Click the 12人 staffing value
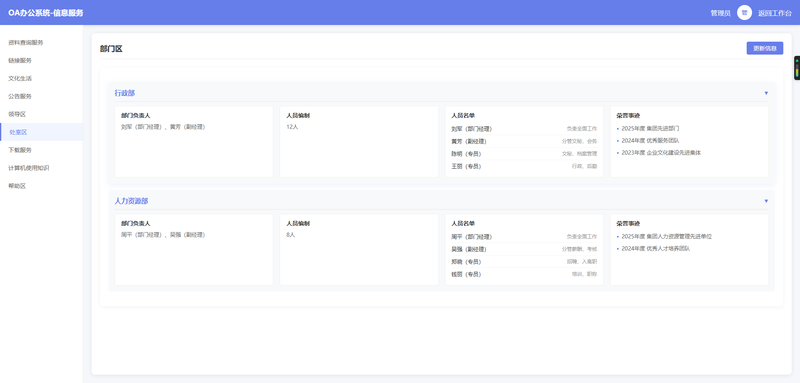800x383 pixels. coord(292,126)
